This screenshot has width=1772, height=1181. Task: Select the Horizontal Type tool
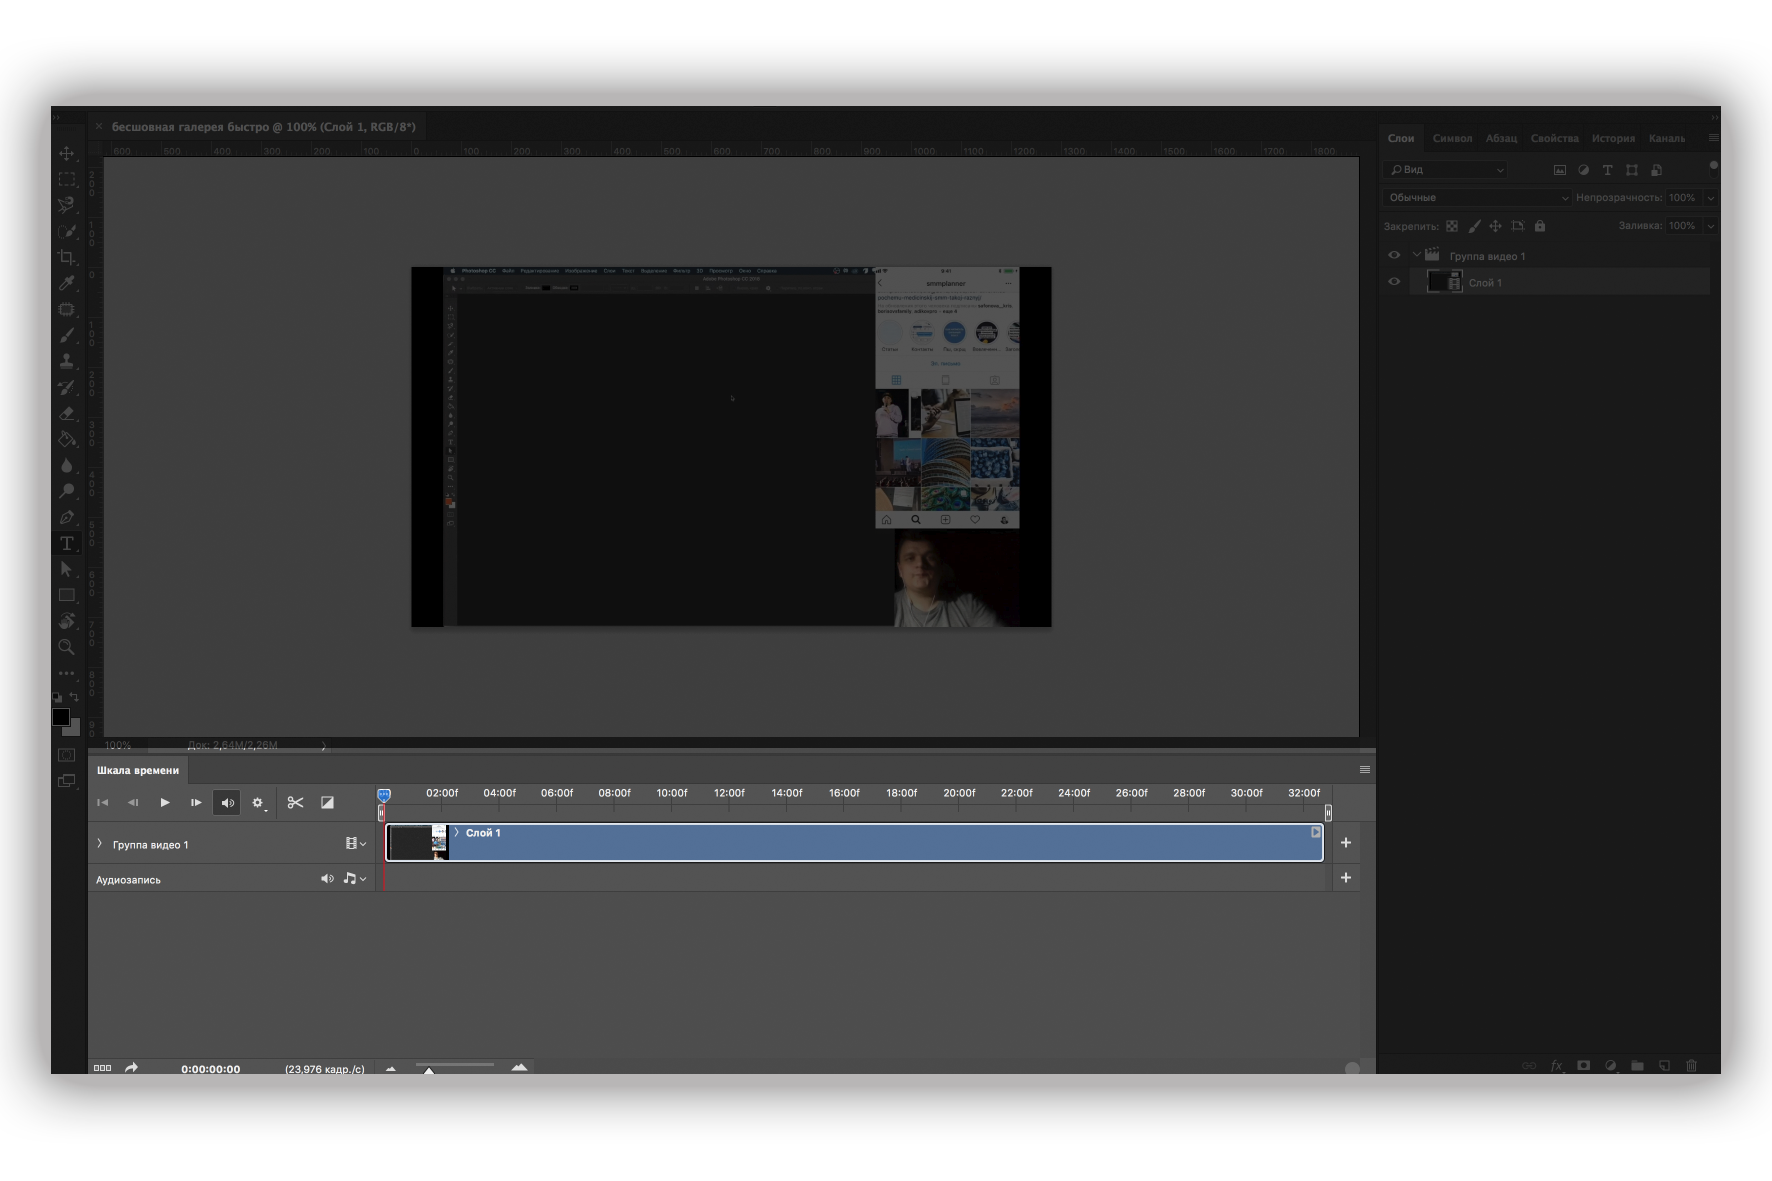click(x=67, y=543)
